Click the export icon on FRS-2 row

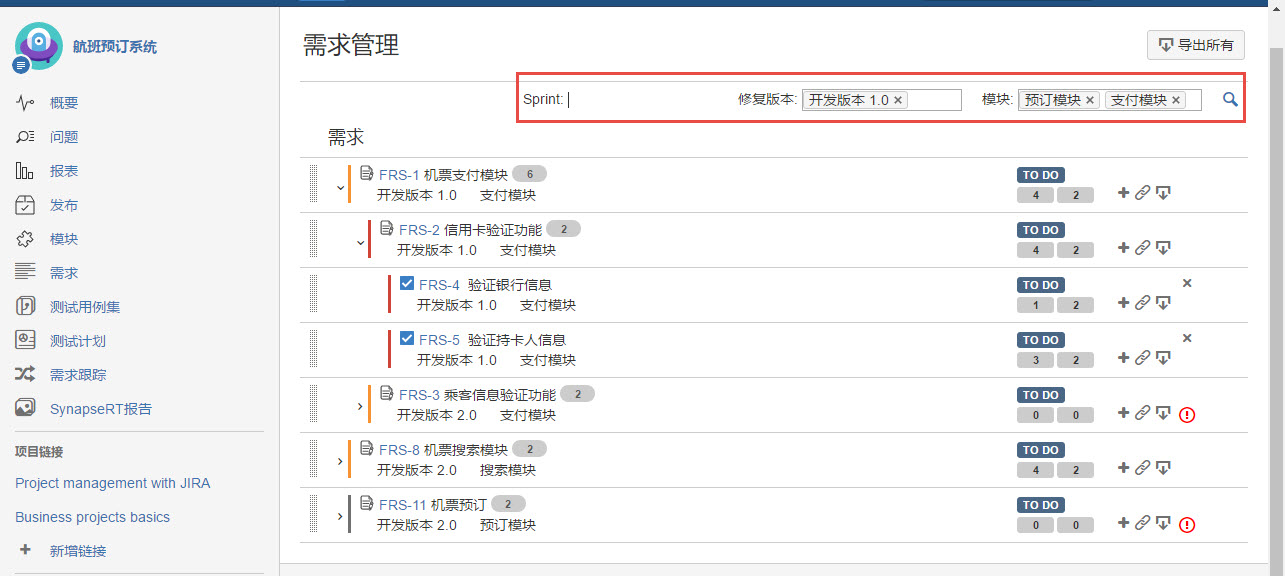1163,248
